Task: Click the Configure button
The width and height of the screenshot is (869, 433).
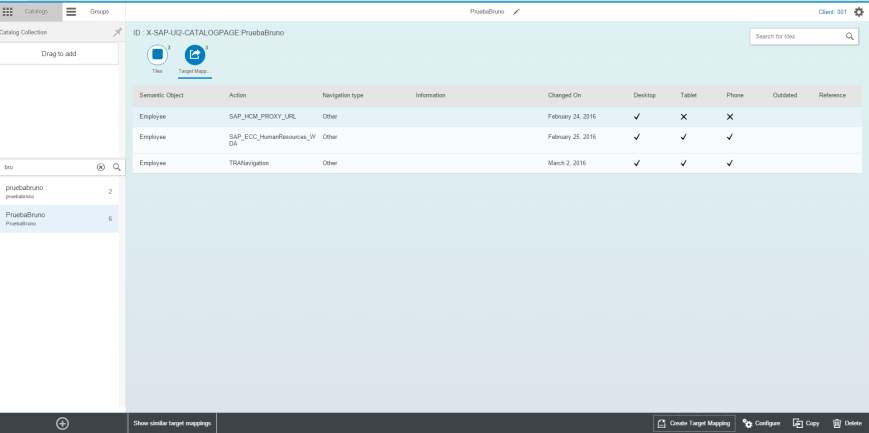Action: (x=761, y=423)
